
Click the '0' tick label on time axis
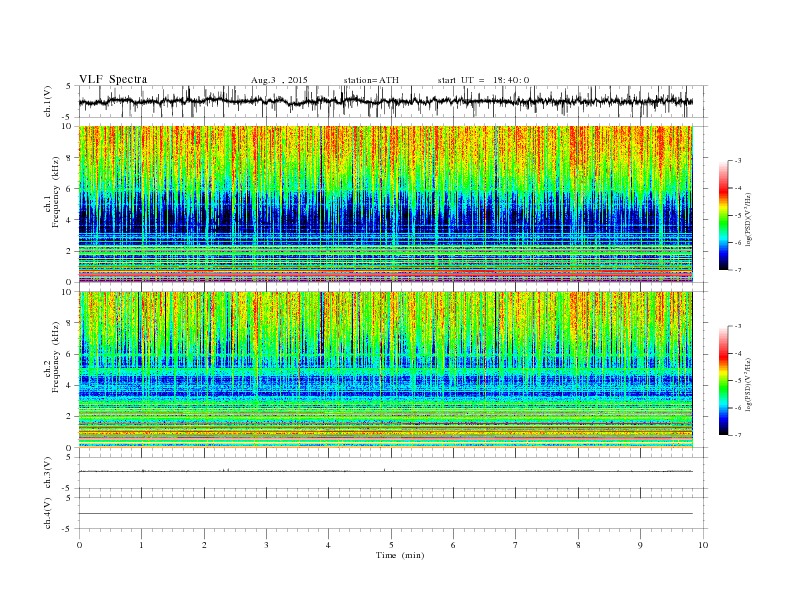coord(79,545)
